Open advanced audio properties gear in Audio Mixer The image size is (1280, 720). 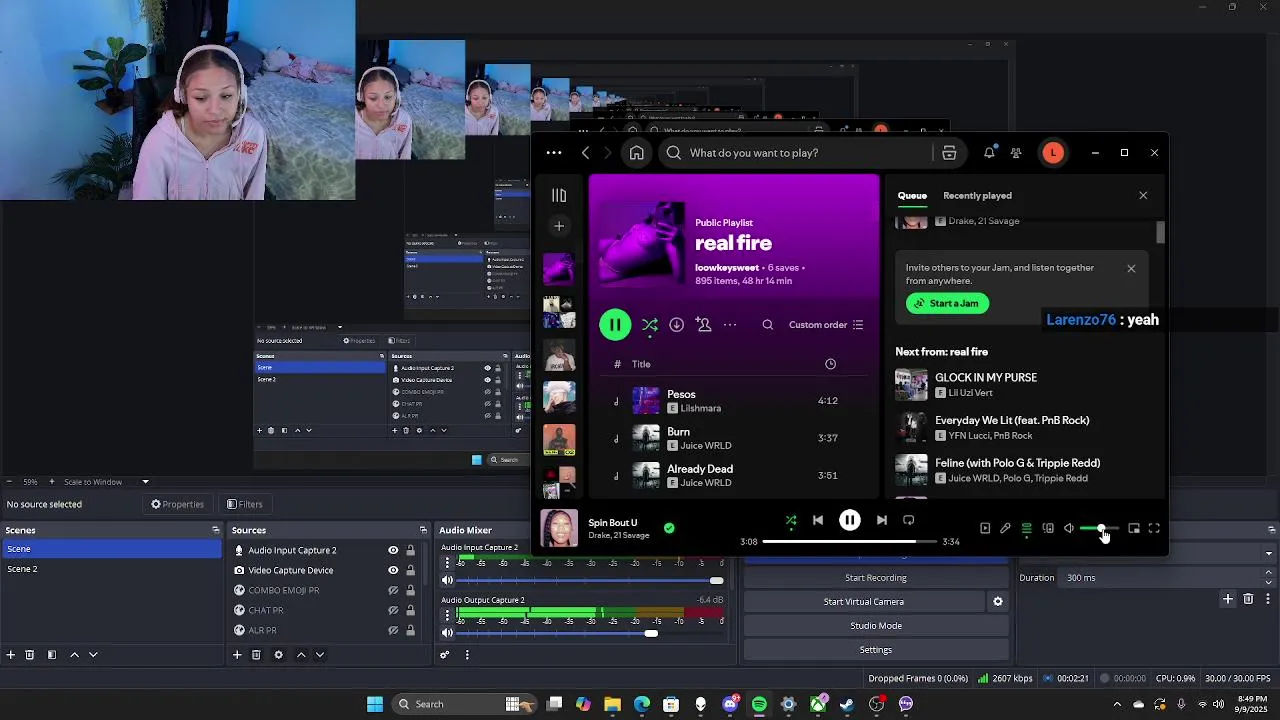pos(445,655)
